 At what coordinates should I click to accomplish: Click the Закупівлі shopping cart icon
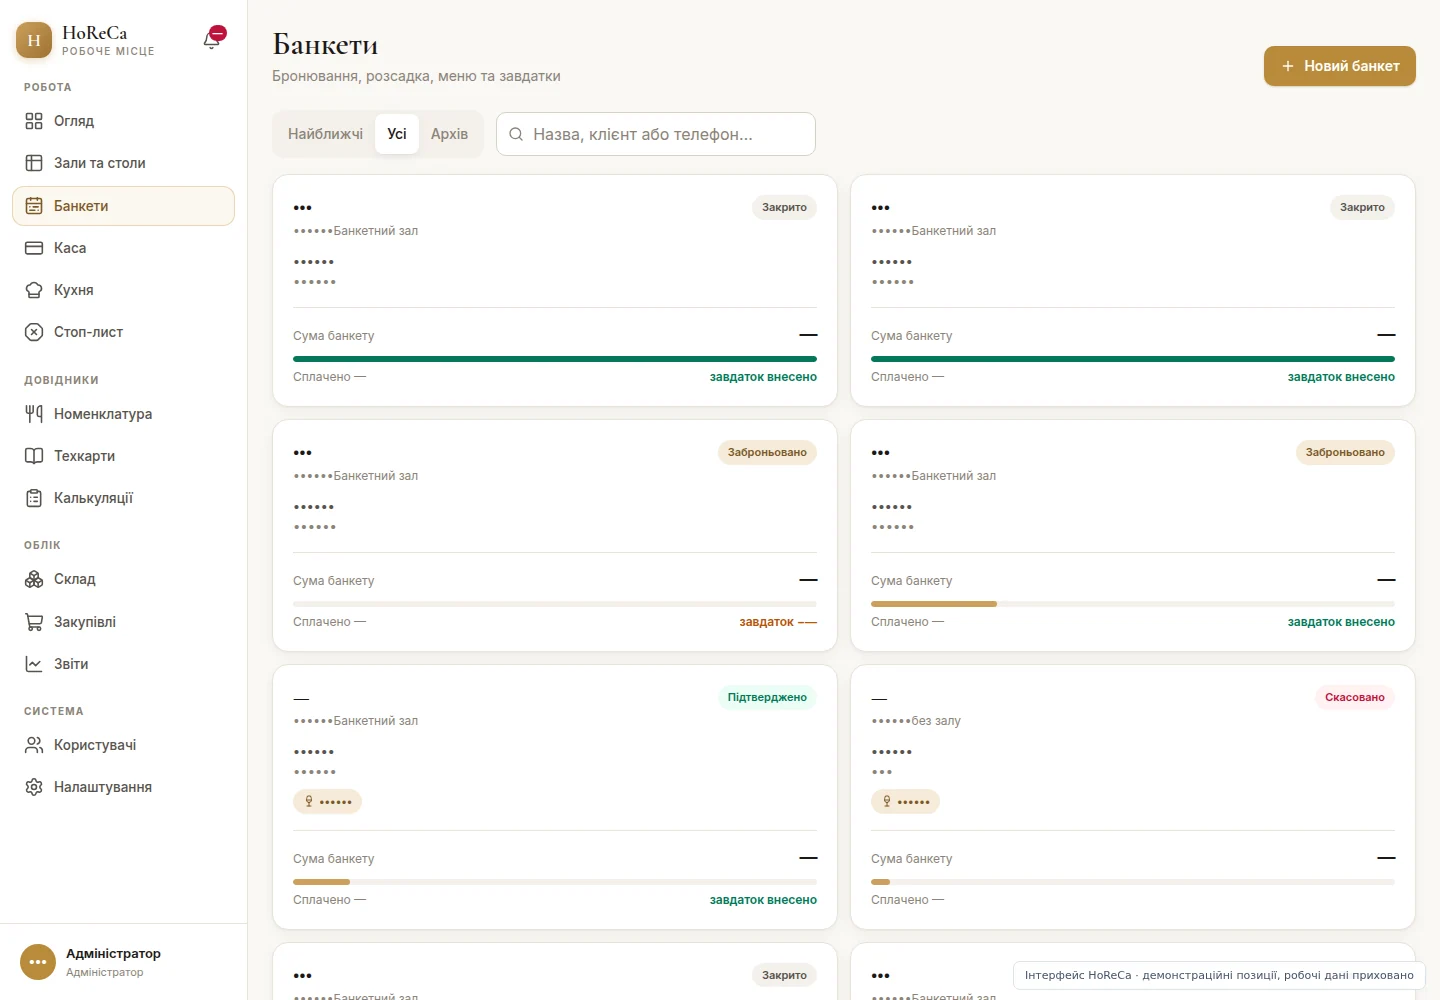[34, 622]
